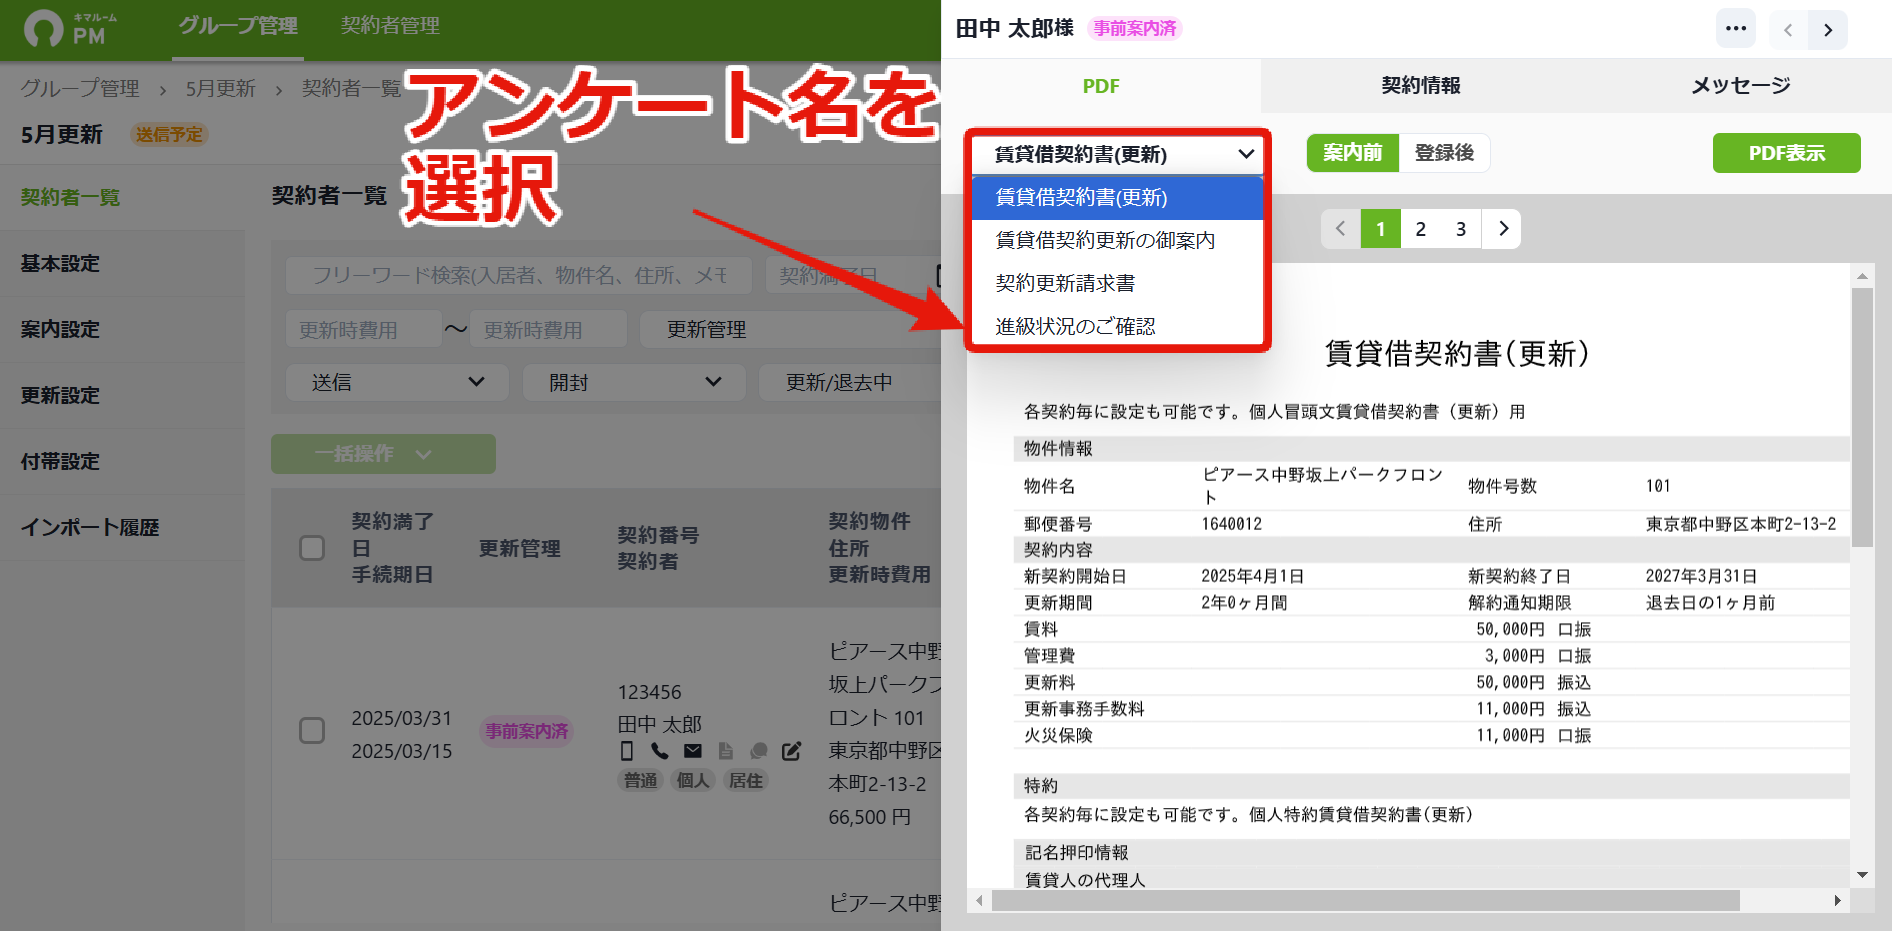This screenshot has height=931, width=1892.
Task: Go to PDF page 2
Action: point(1421,229)
